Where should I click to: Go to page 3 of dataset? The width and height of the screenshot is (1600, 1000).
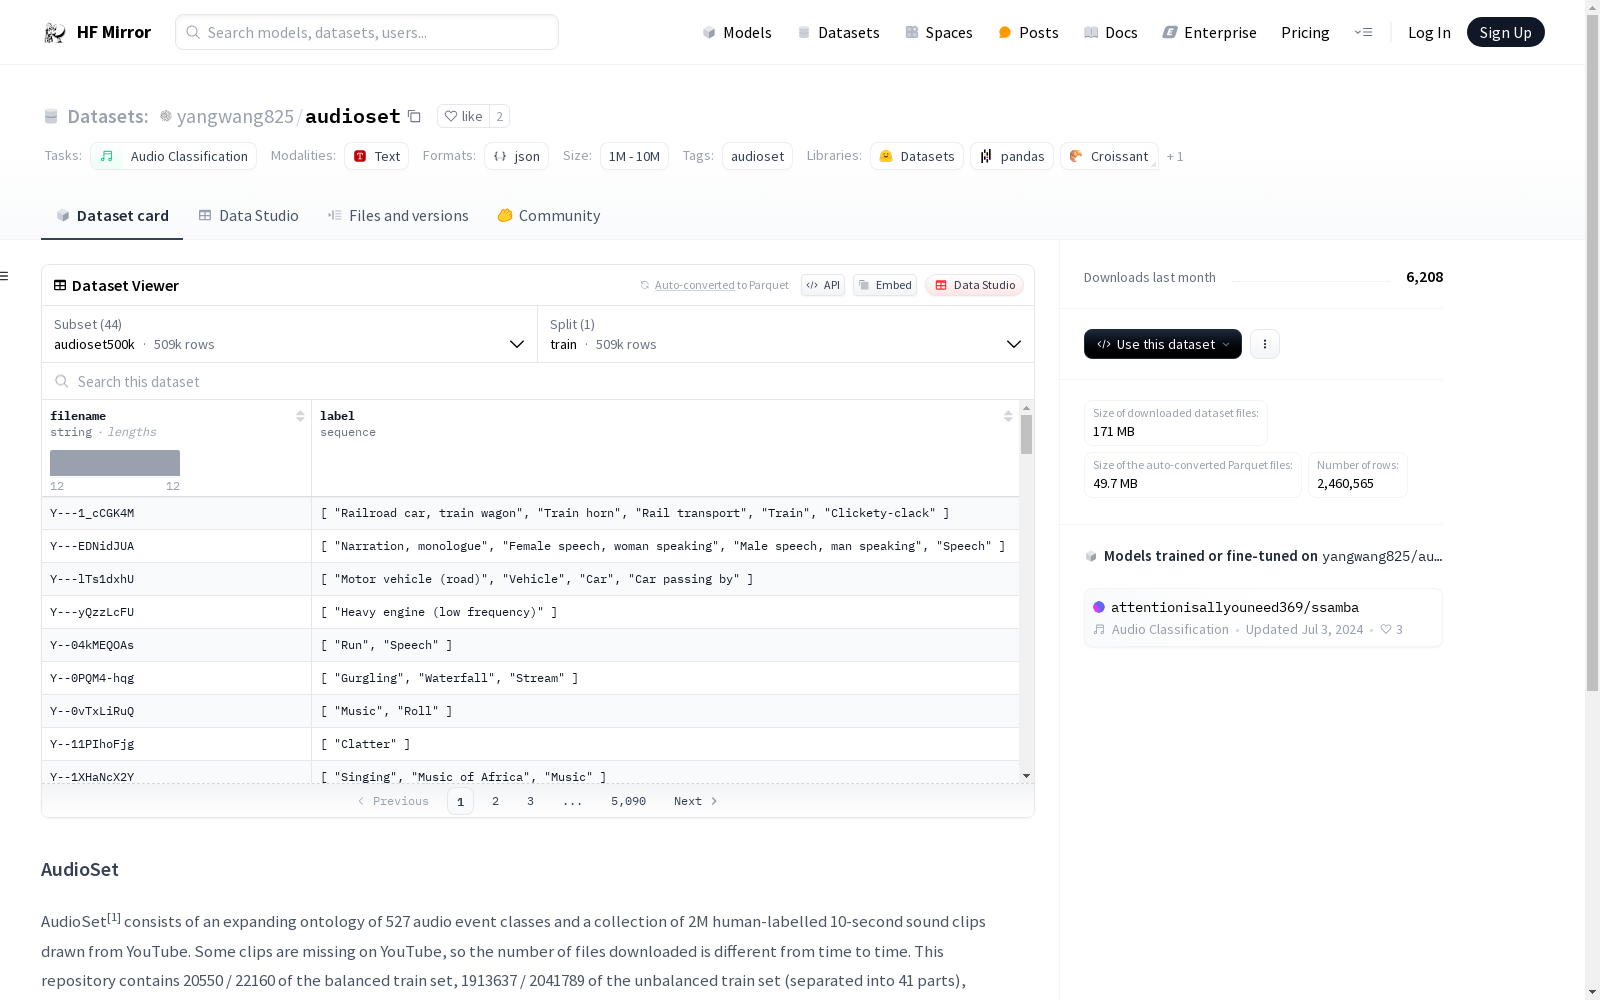click(530, 801)
